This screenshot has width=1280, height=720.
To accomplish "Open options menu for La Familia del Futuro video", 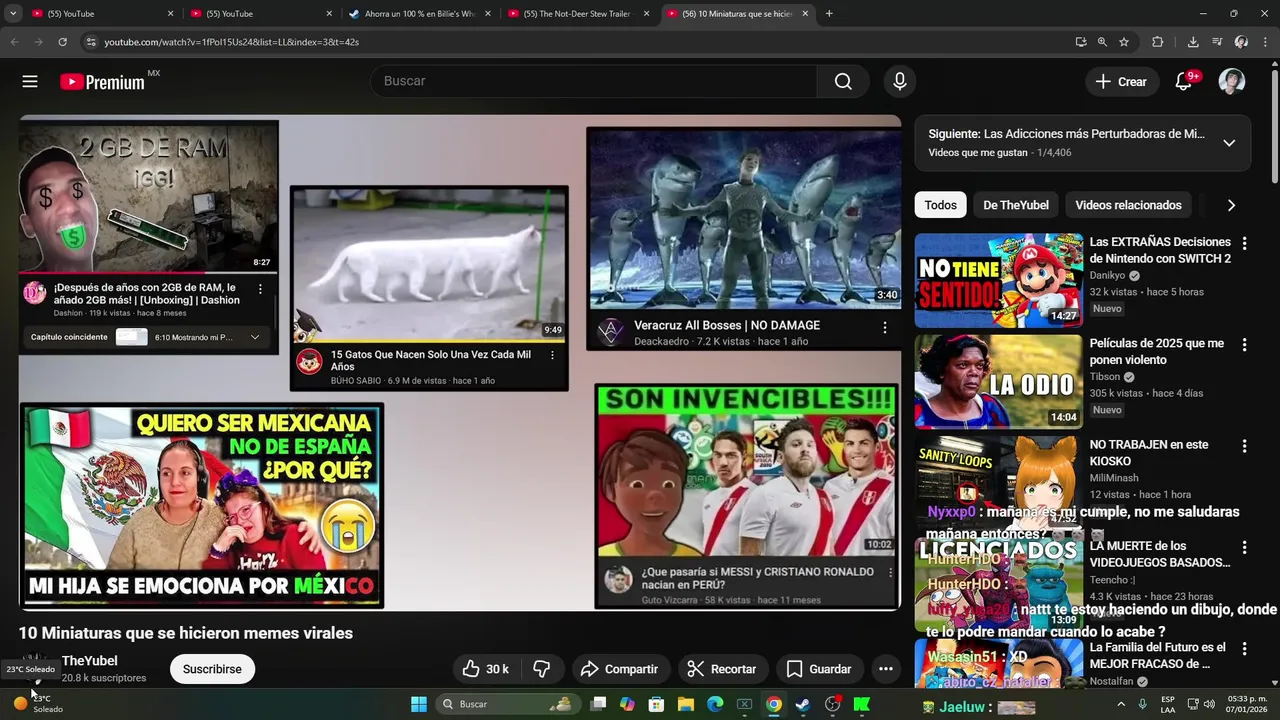I will tap(1245, 649).
